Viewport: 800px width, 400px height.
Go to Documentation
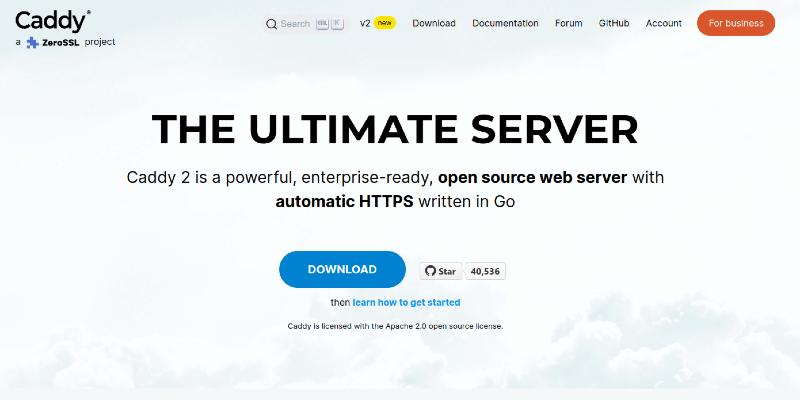click(x=505, y=23)
